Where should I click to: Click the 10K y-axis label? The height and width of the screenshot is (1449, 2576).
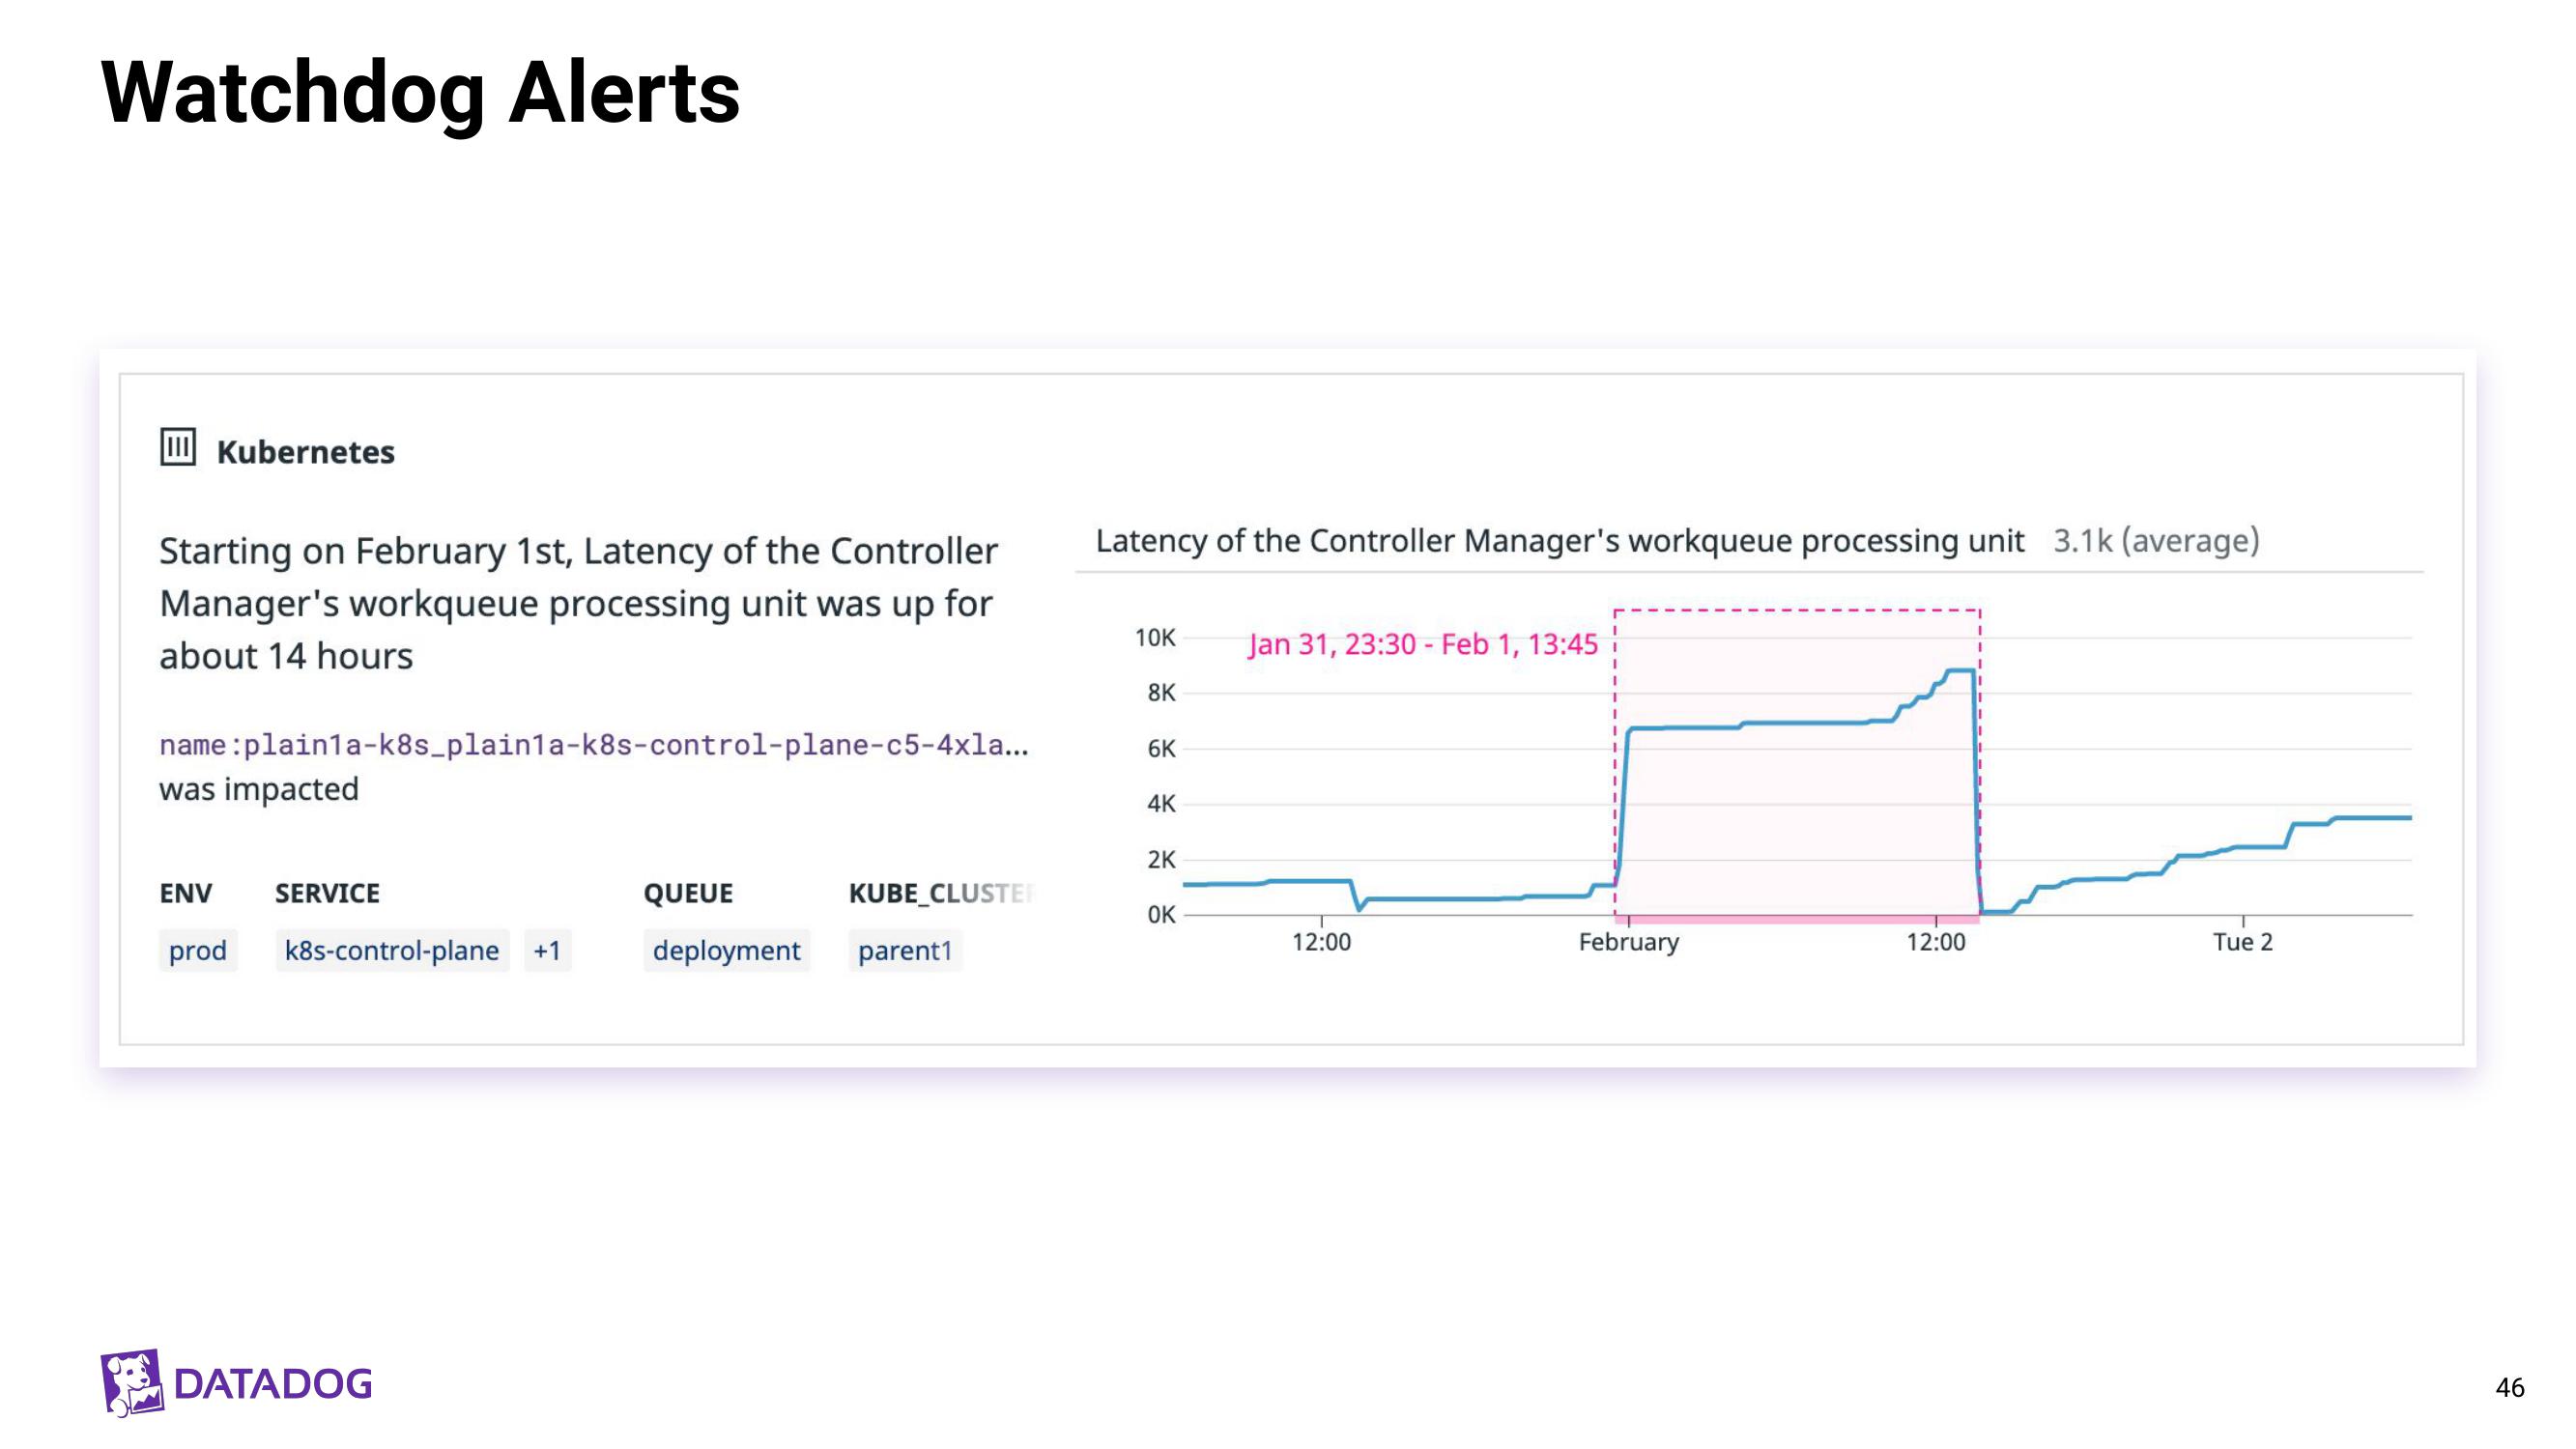click(x=1155, y=638)
